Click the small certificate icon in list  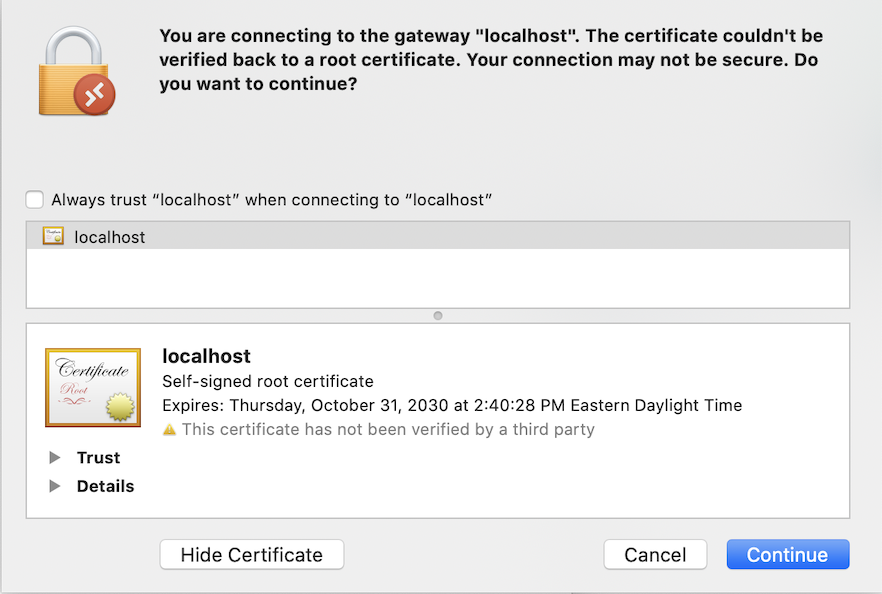(x=53, y=237)
